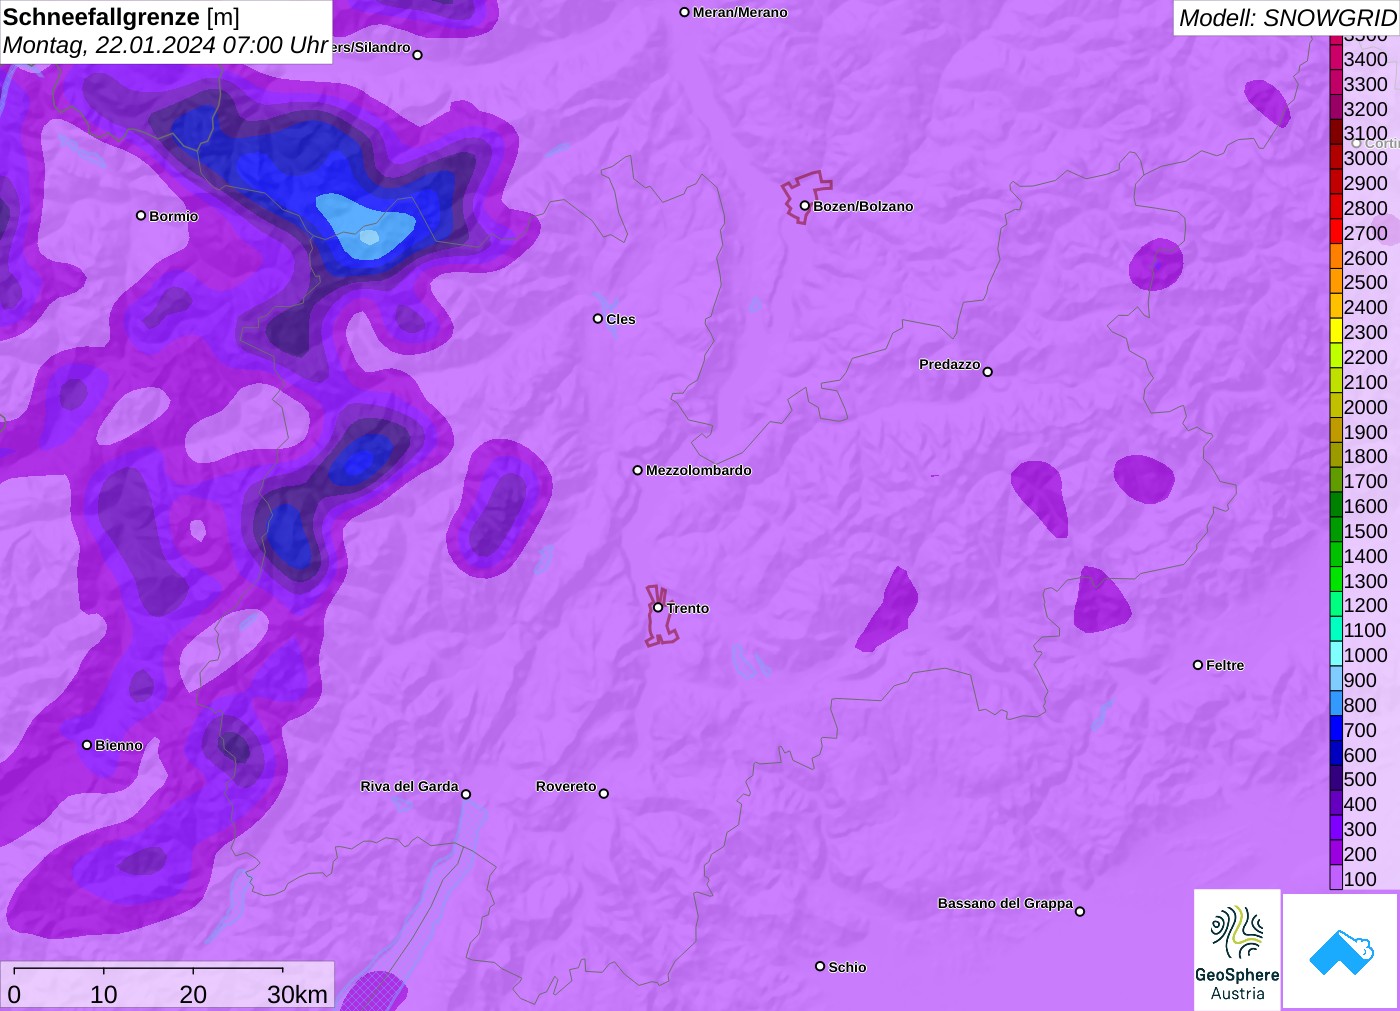
Task: Click the Feltre map label
Action: tap(1225, 665)
